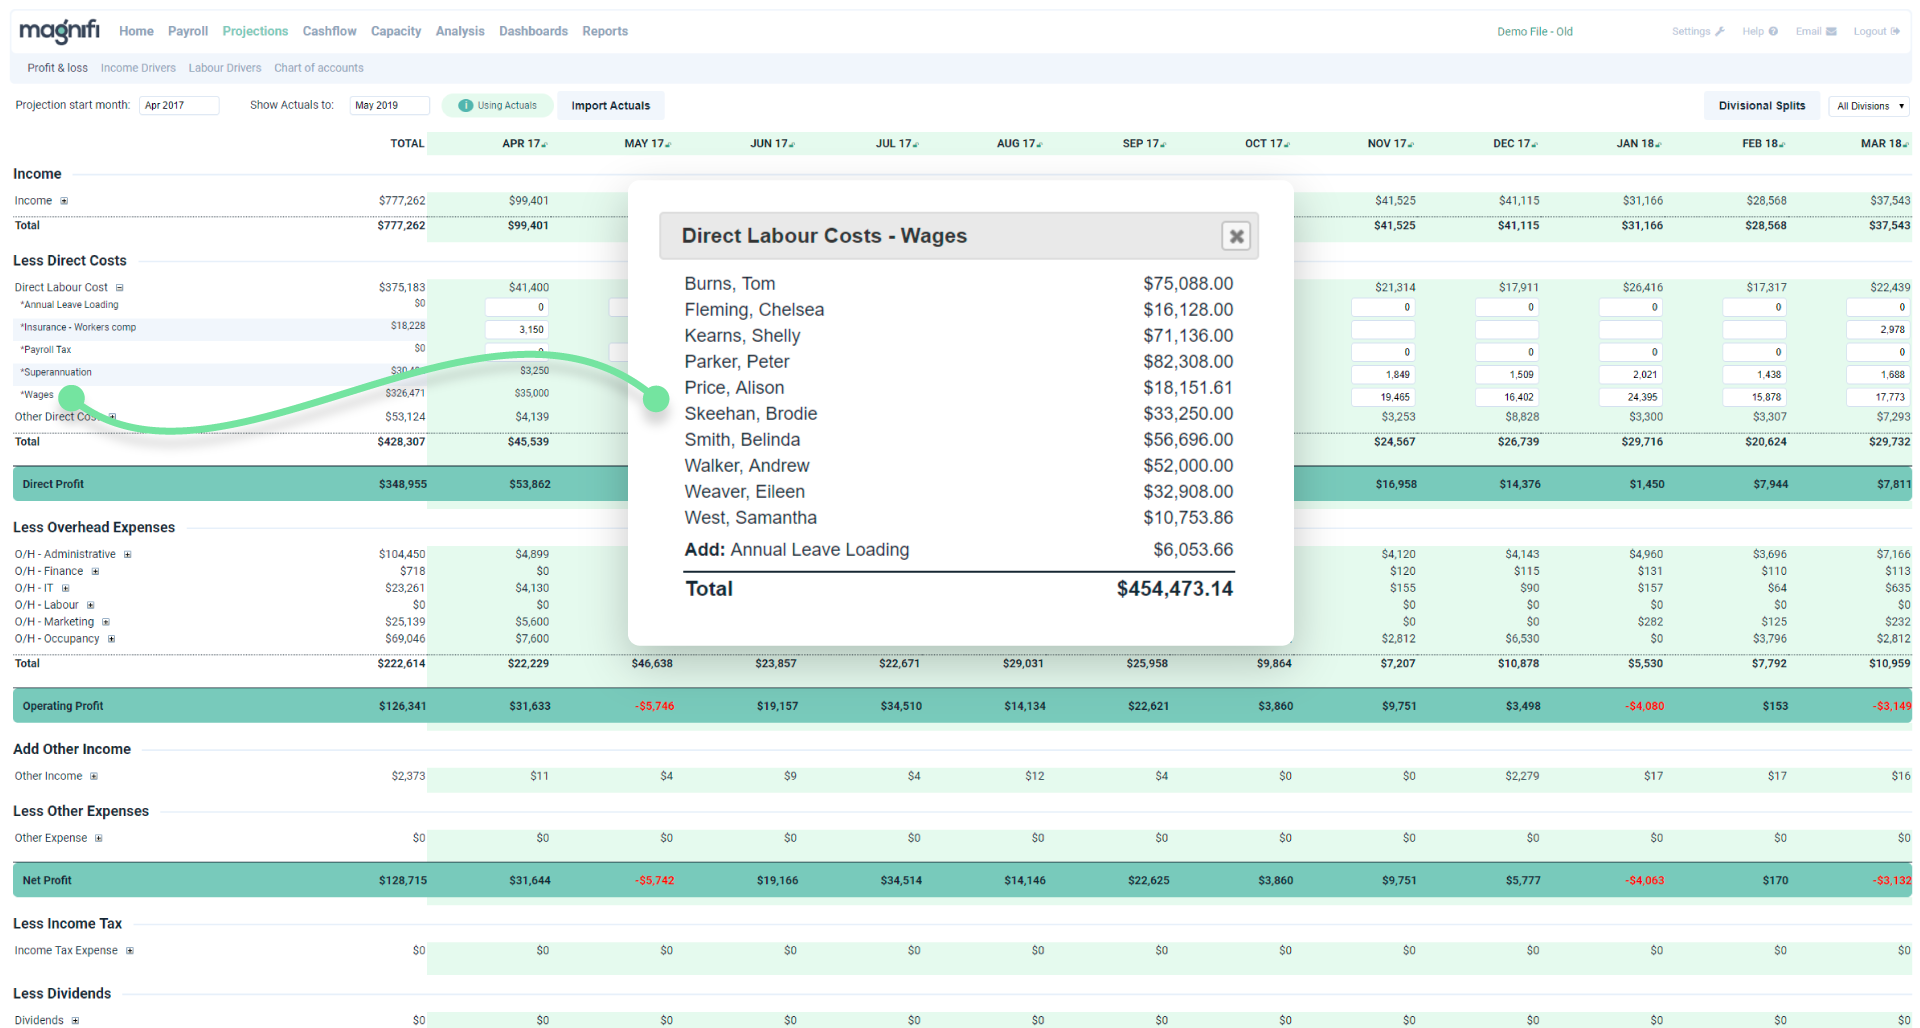
Task: Click the Projection start month field
Action: (x=179, y=105)
